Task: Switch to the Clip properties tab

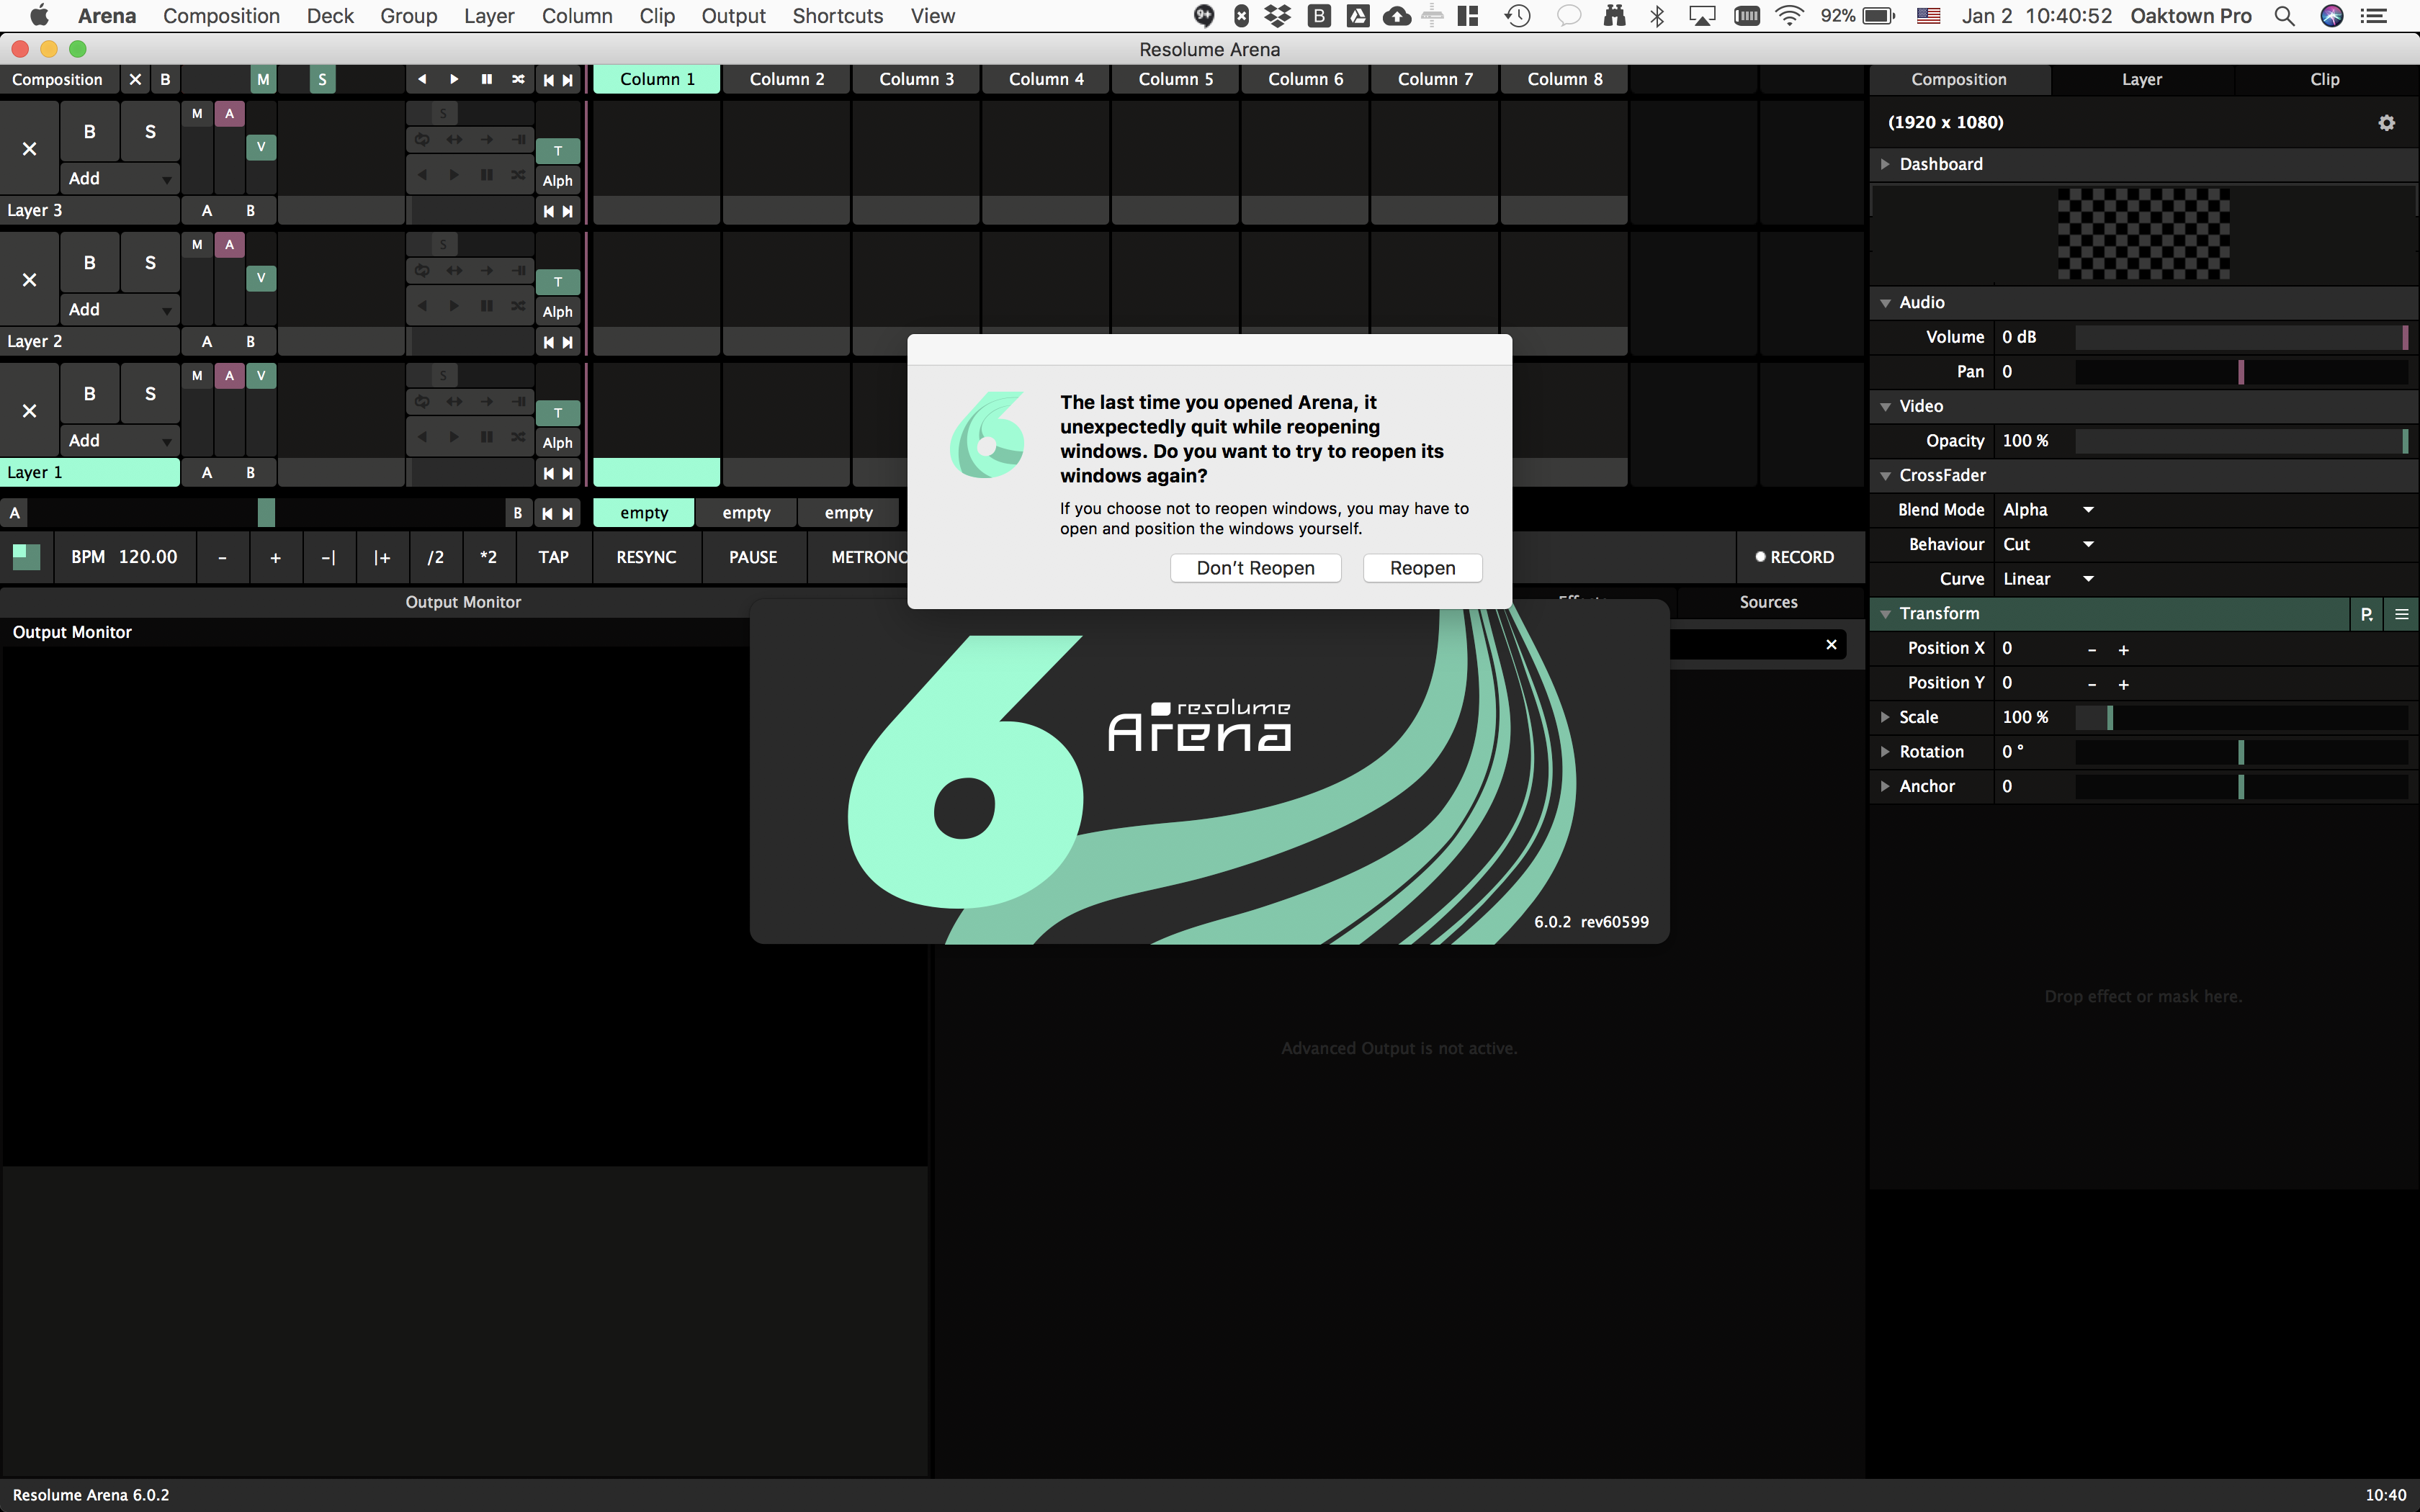Action: [x=2324, y=79]
